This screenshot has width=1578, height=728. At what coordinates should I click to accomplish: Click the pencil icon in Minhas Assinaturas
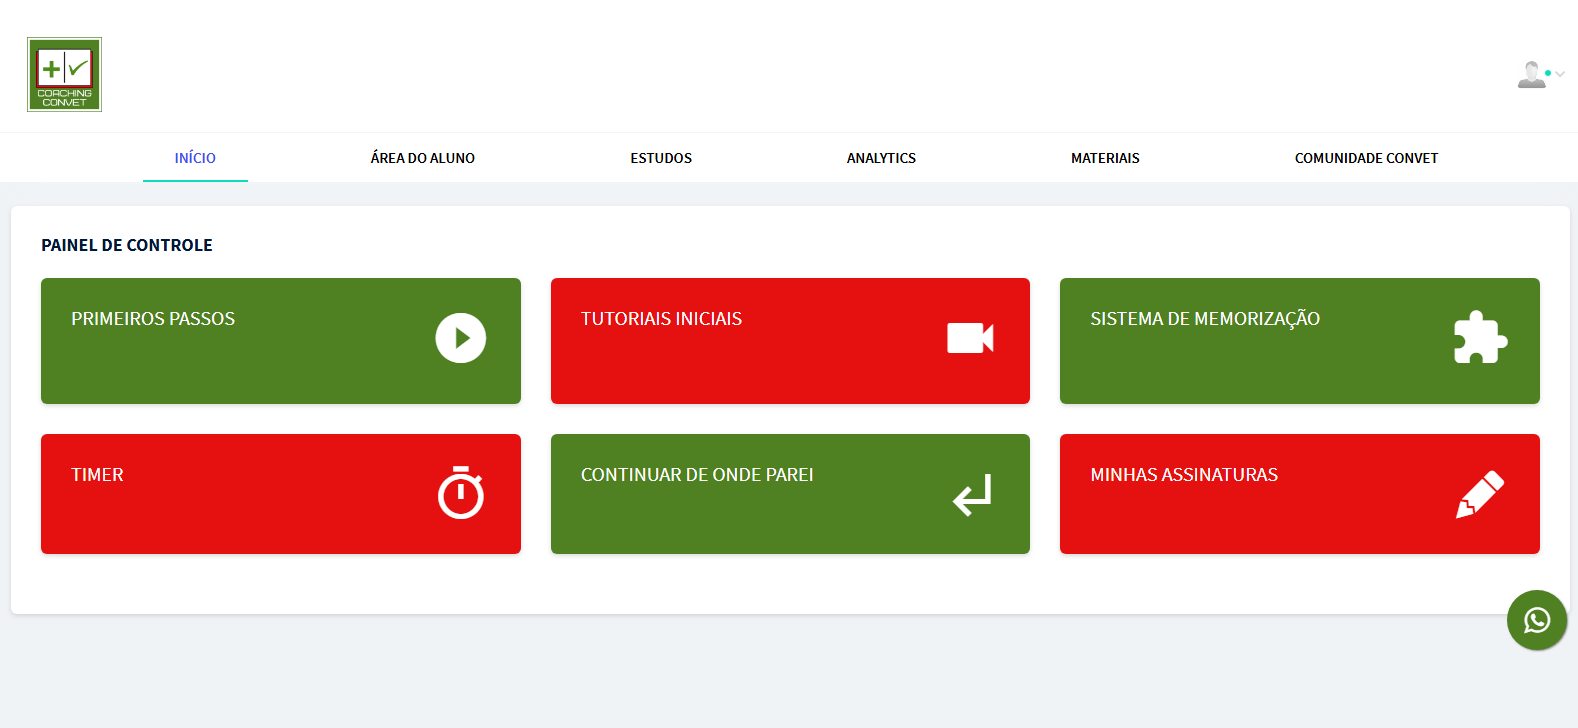point(1479,494)
